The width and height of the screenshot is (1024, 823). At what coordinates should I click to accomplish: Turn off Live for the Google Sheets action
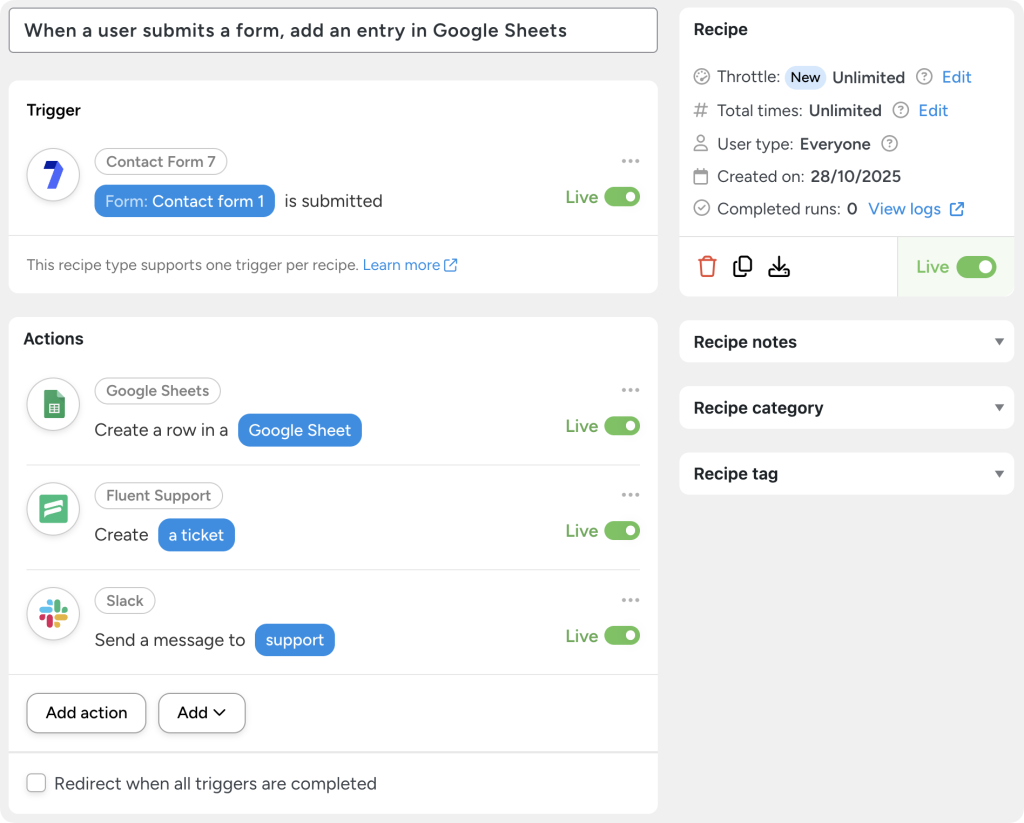(x=622, y=426)
